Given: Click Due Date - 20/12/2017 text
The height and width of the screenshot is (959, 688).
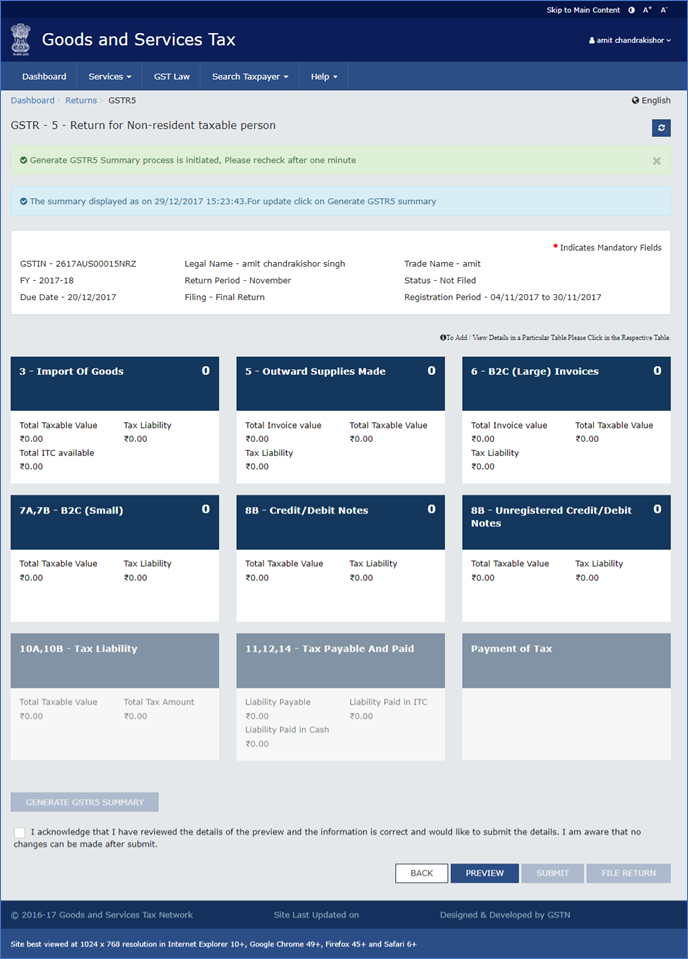Looking at the screenshot, I should point(68,297).
